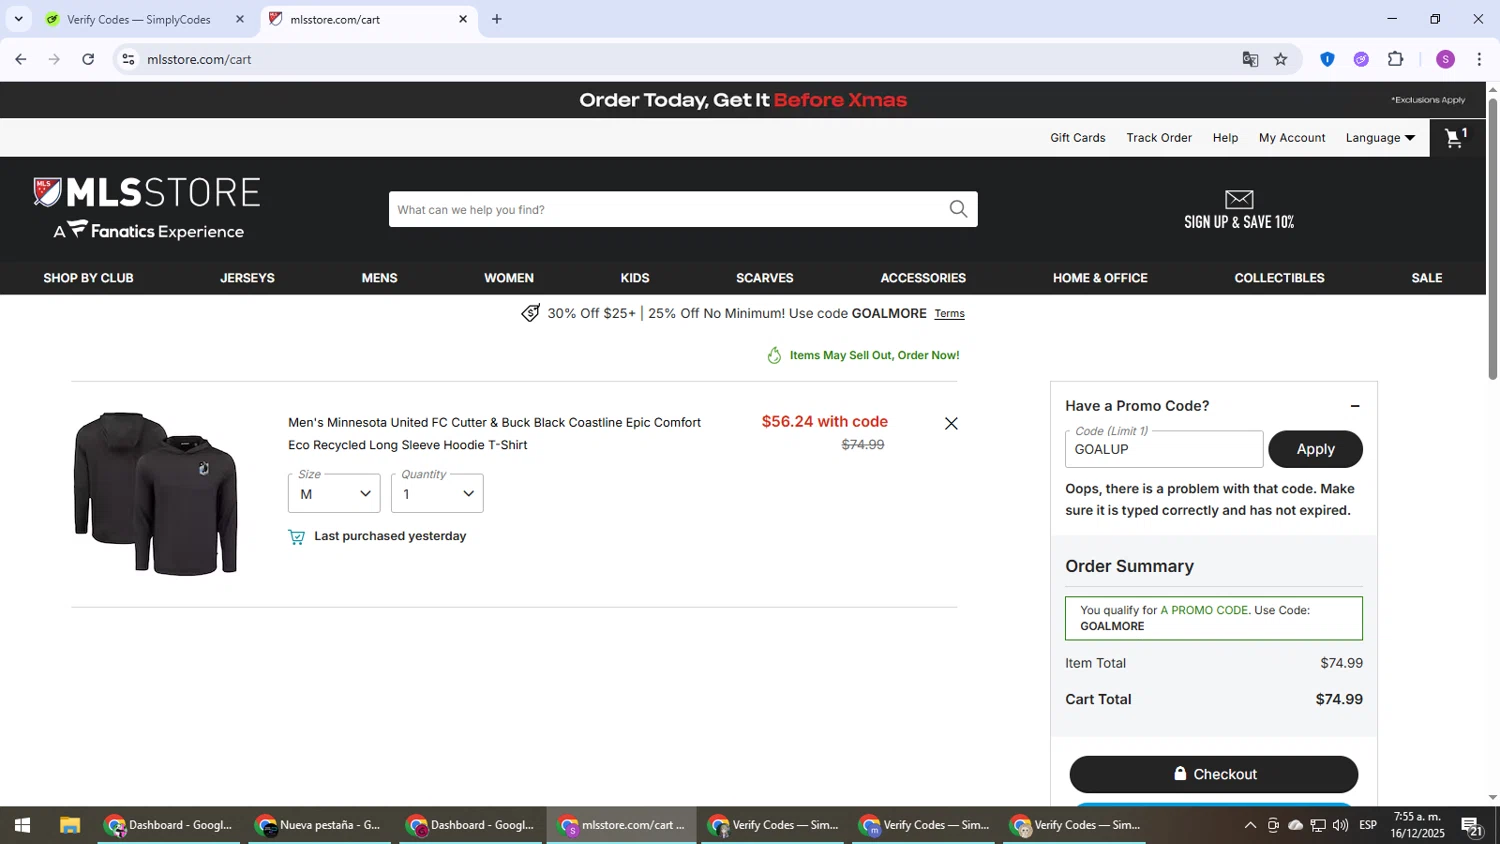Click the translate page icon
This screenshot has width=1500, height=844.
1250,59
